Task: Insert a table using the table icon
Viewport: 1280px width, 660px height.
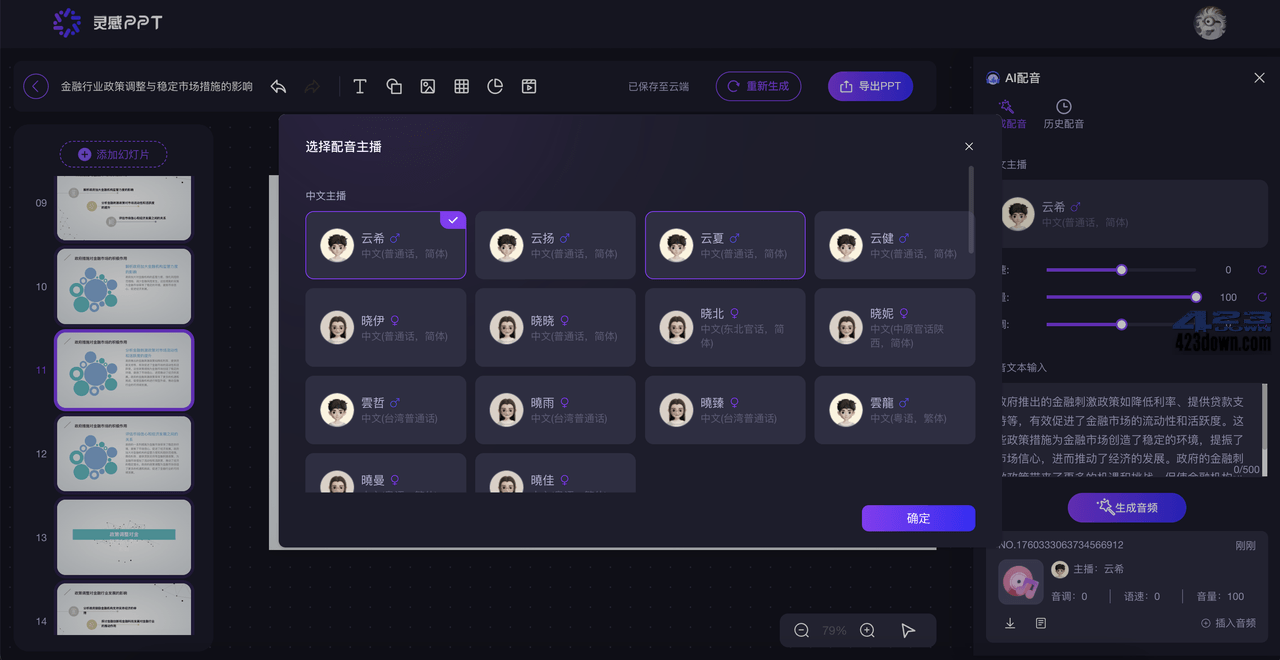Action: click(461, 86)
